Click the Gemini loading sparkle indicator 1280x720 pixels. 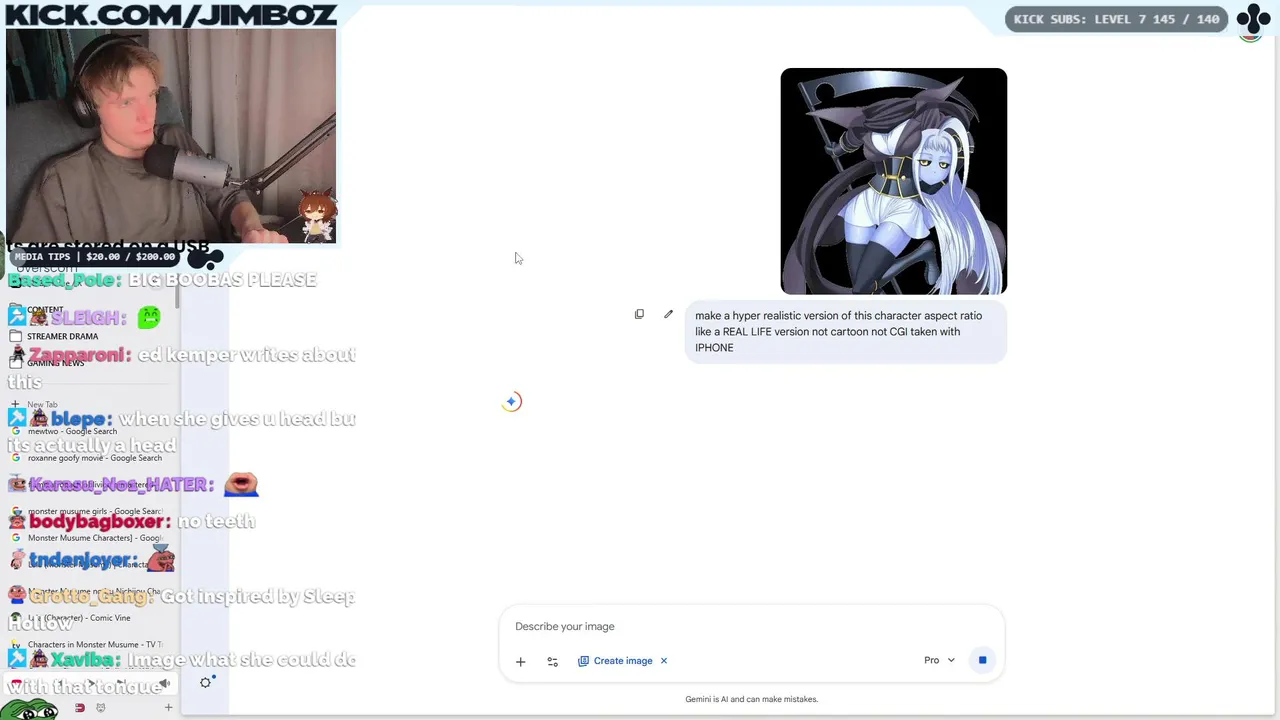pyautogui.click(x=511, y=401)
